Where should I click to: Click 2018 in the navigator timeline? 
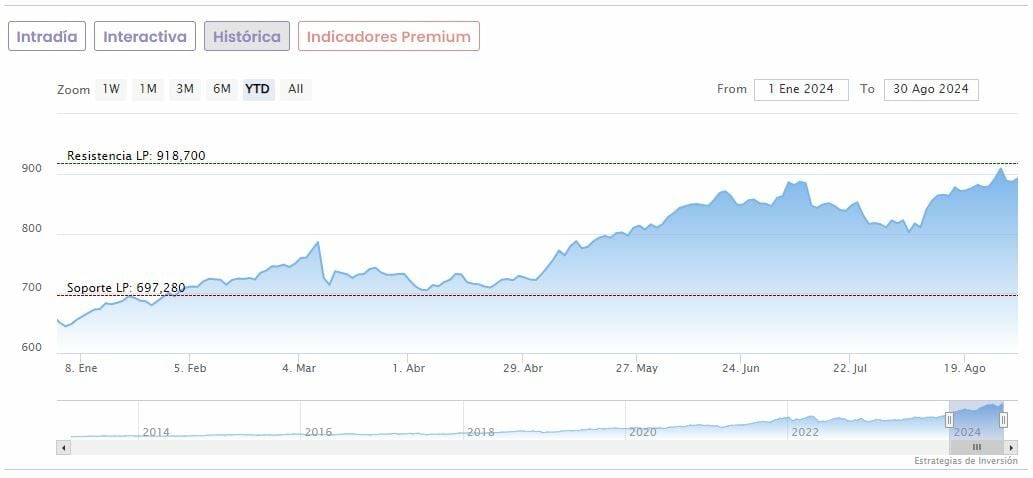coord(480,432)
